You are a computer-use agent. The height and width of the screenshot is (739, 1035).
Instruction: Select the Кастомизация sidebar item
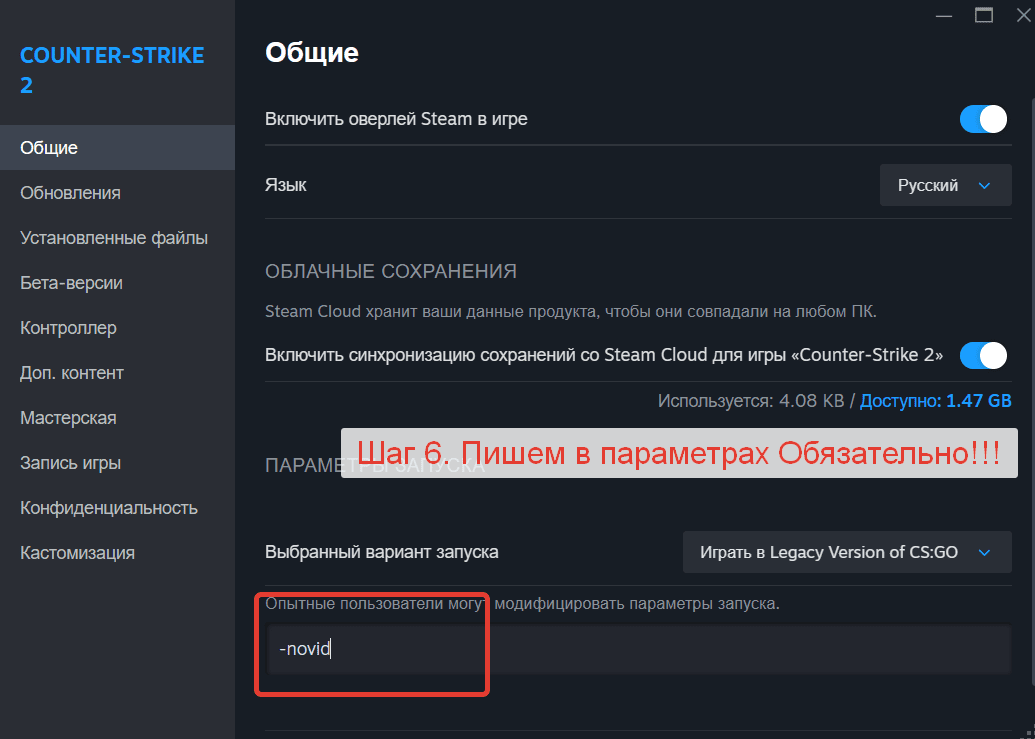[77, 553]
